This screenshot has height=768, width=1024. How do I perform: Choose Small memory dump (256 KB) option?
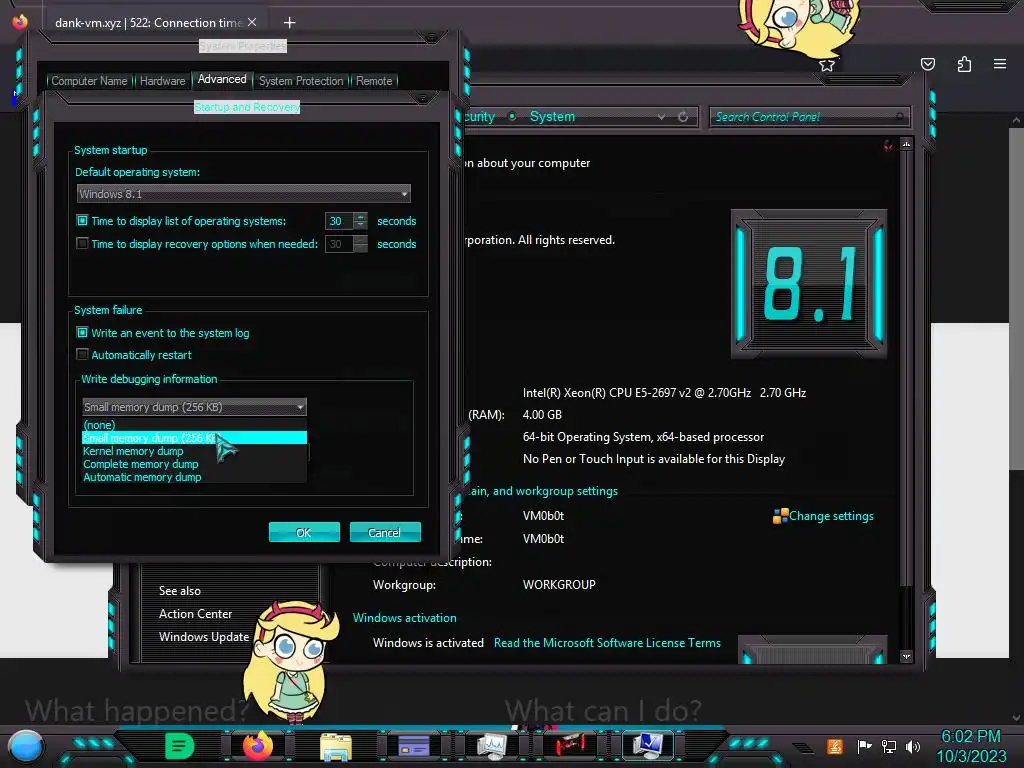click(x=194, y=438)
